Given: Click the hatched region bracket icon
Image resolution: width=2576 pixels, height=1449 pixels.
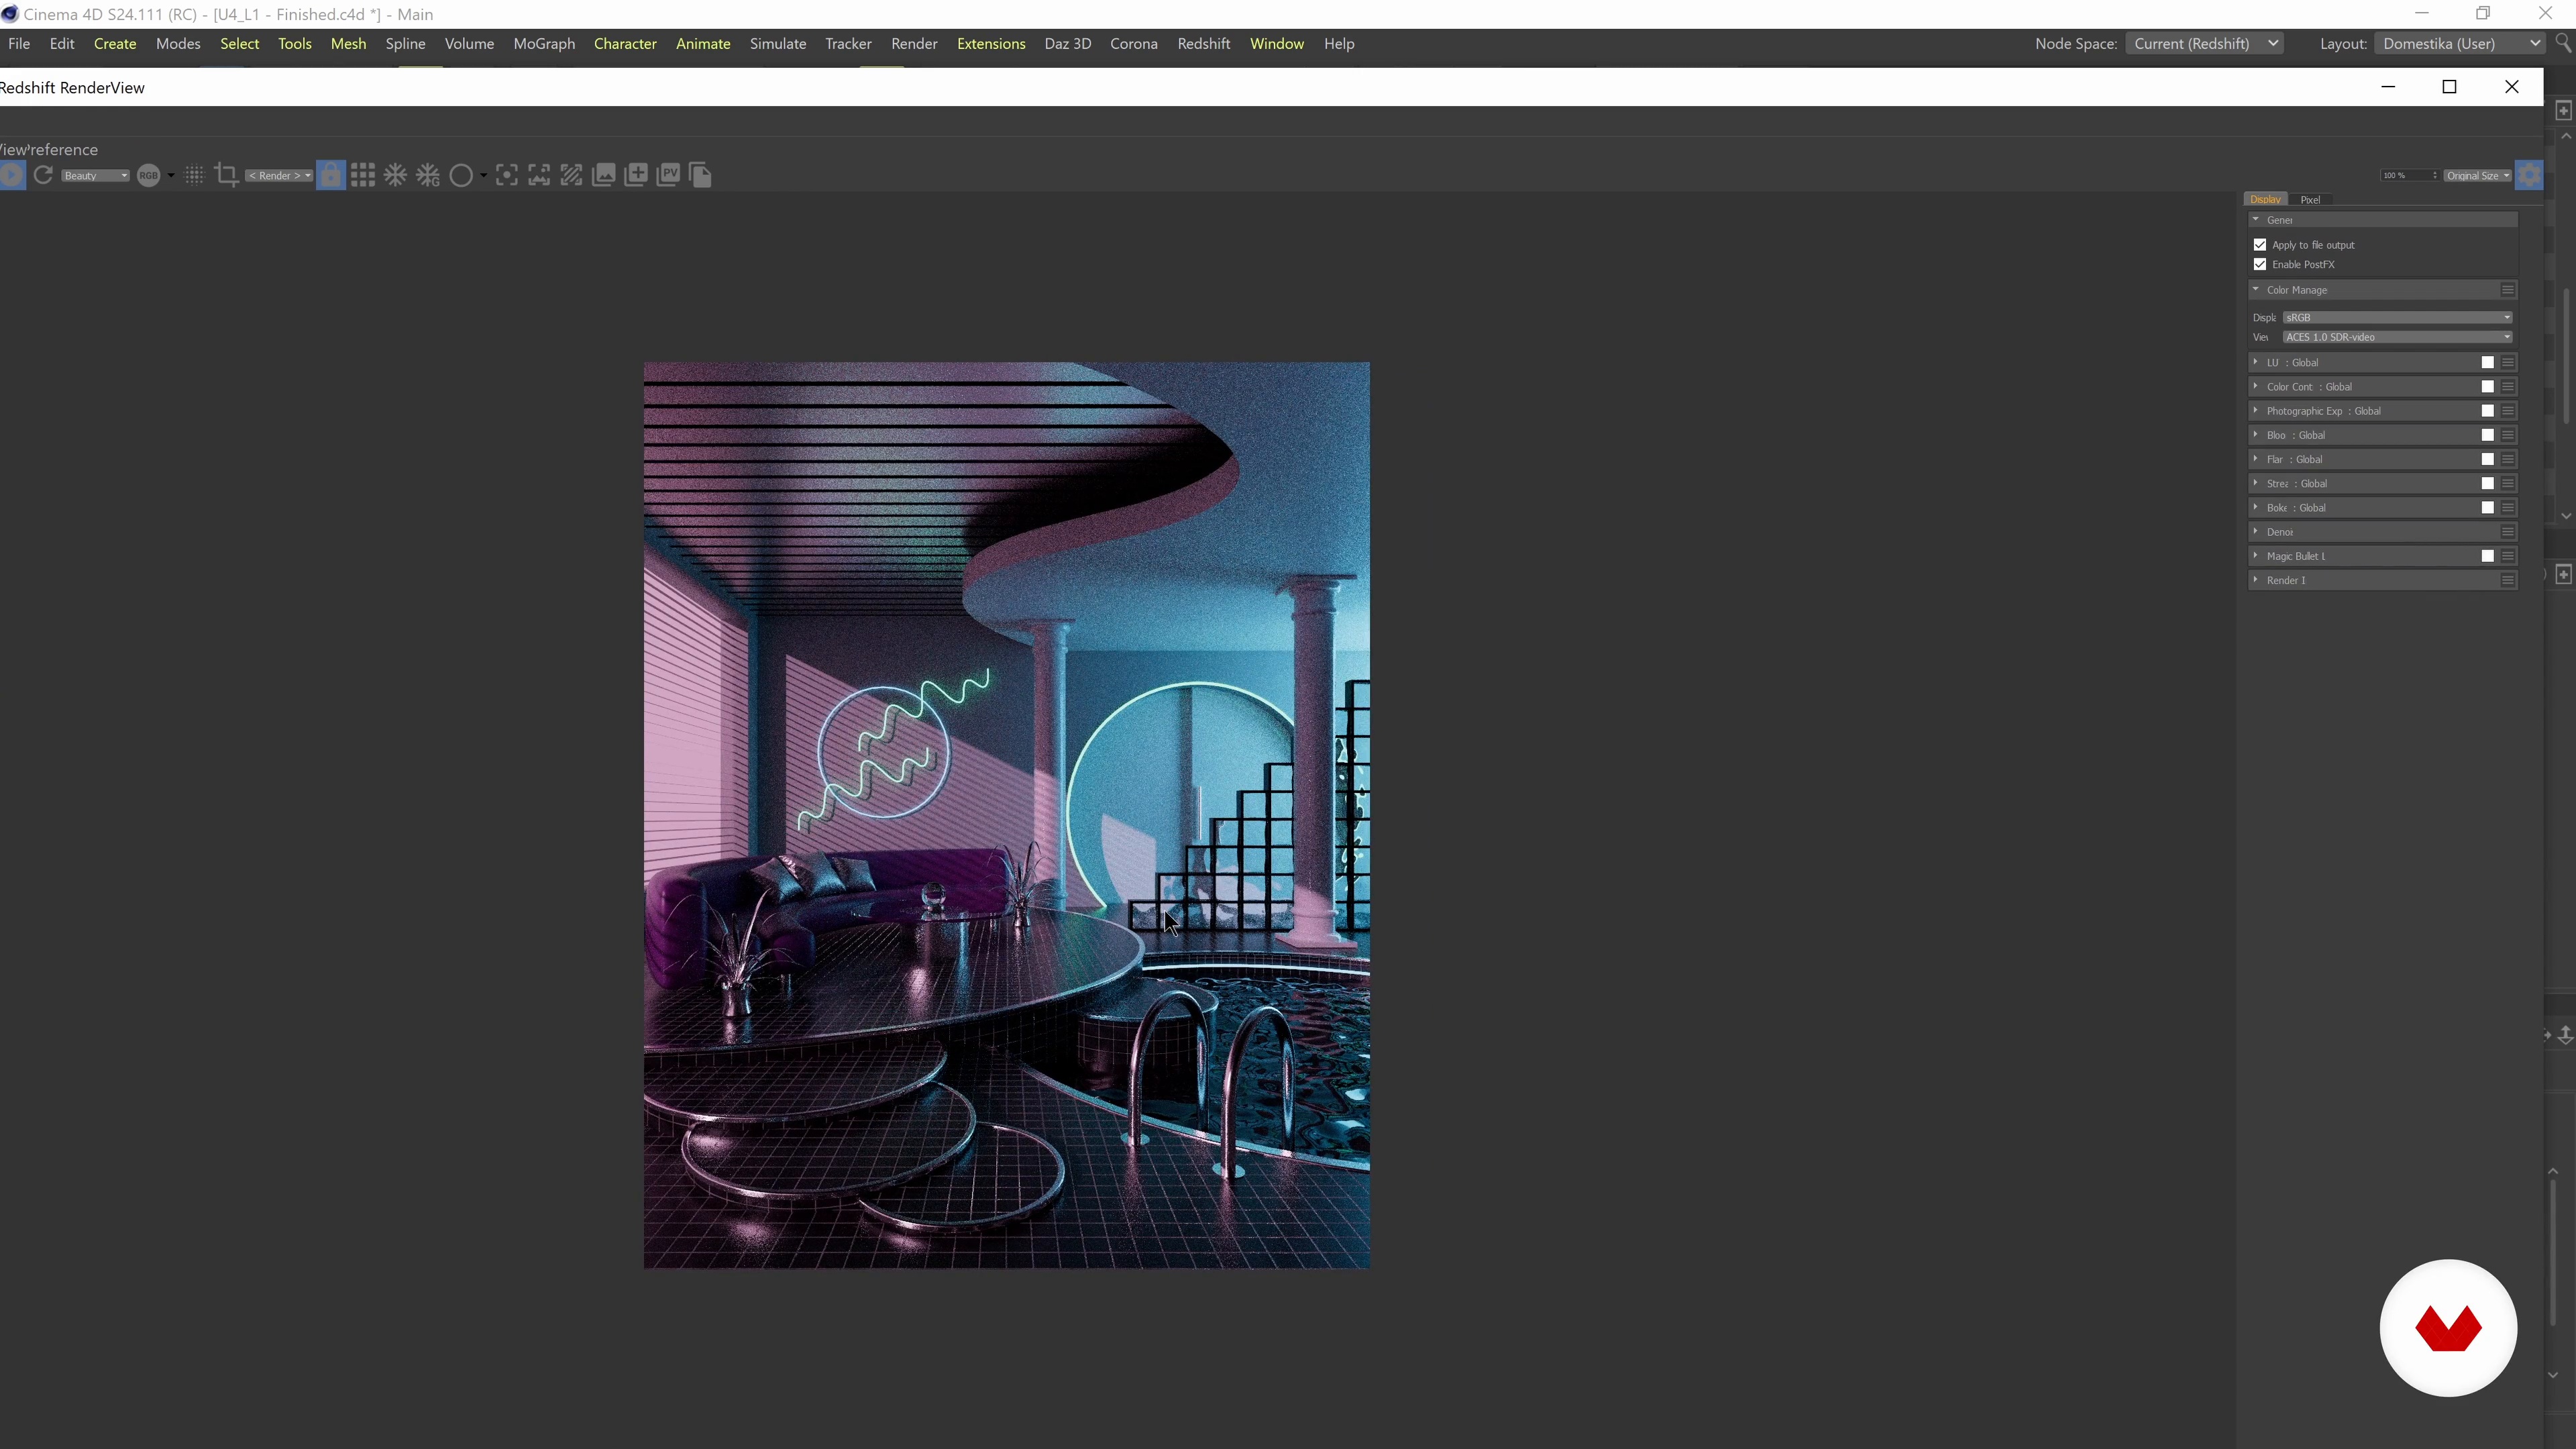Looking at the screenshot, I should [x=571, y=176].
